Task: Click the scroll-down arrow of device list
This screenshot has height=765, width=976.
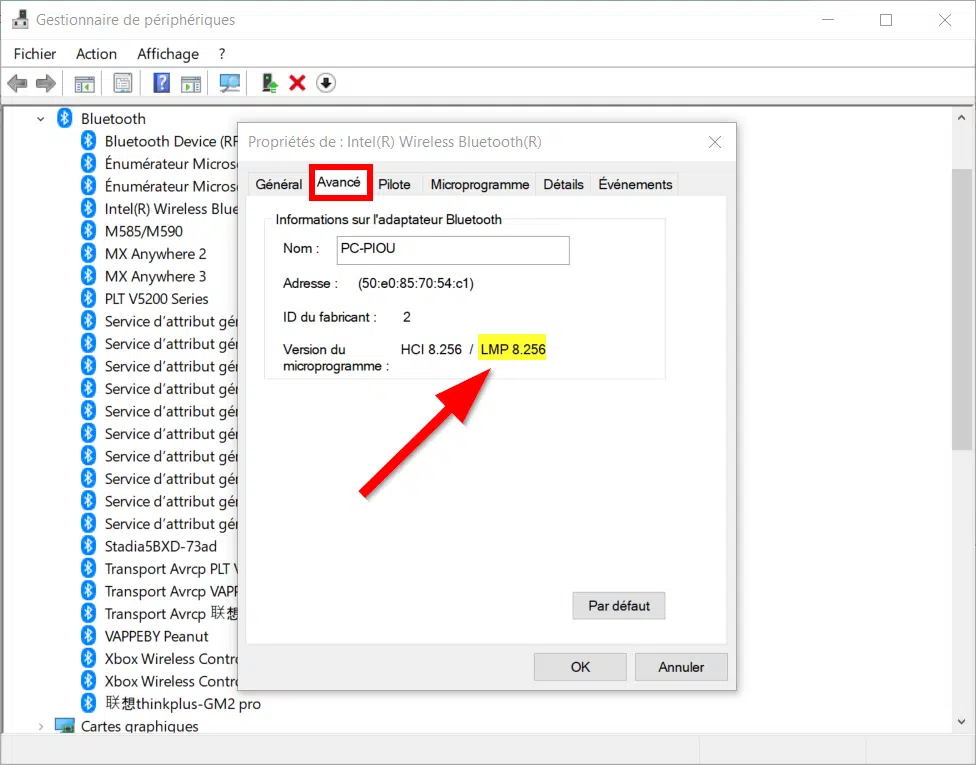Action: coord(961,722)
